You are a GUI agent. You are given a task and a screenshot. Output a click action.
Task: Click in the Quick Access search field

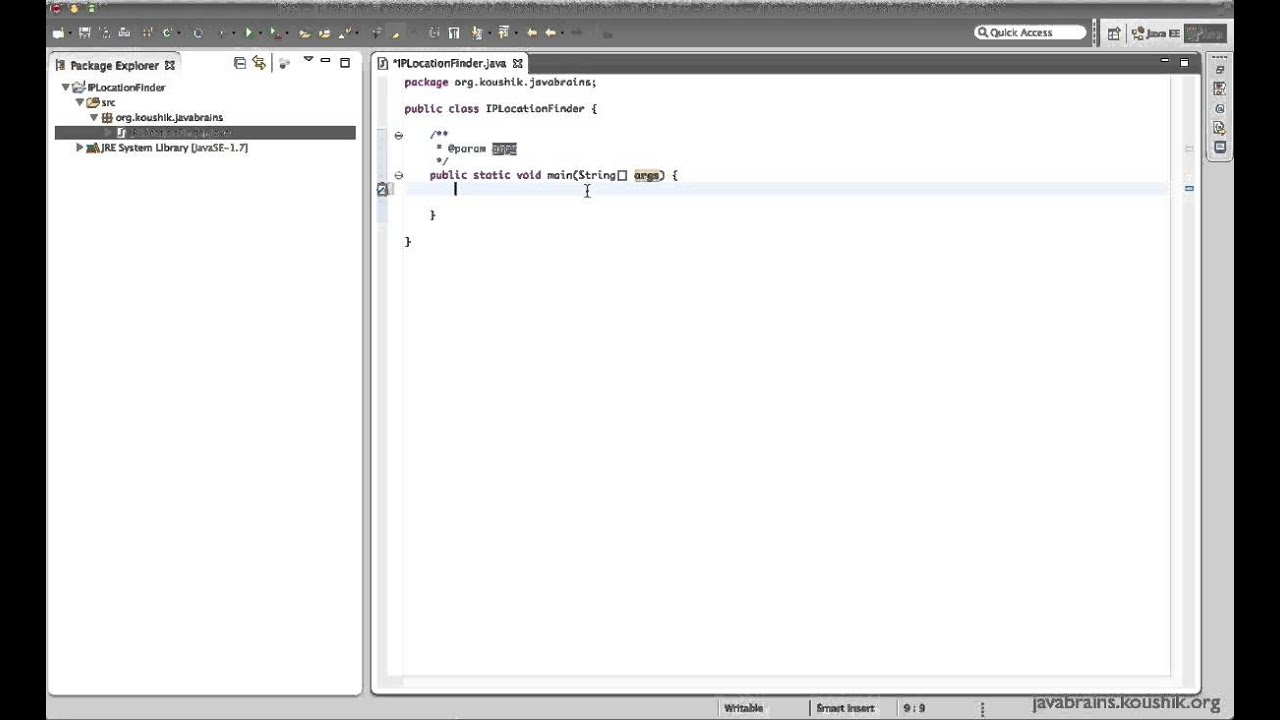pos(1030,32)
